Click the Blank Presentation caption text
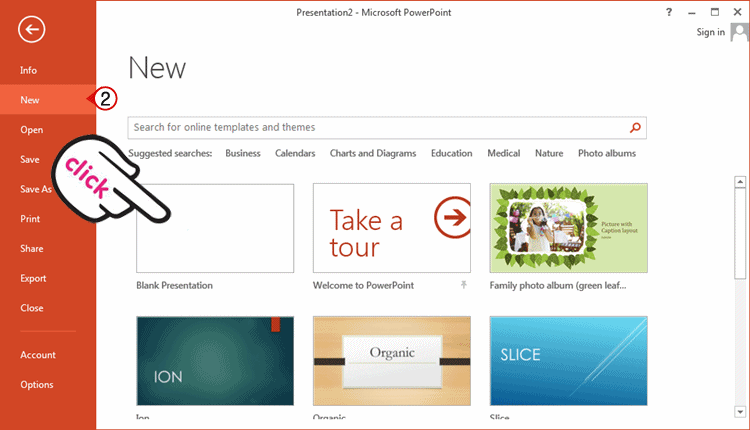Viewport: 750px width, 430px height. (175, 286)
